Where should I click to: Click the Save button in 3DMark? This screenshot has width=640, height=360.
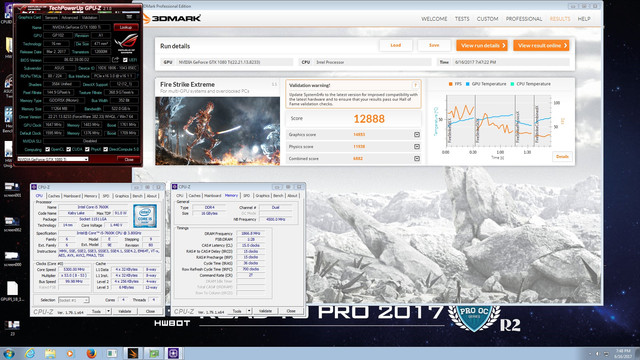point(434,45)
